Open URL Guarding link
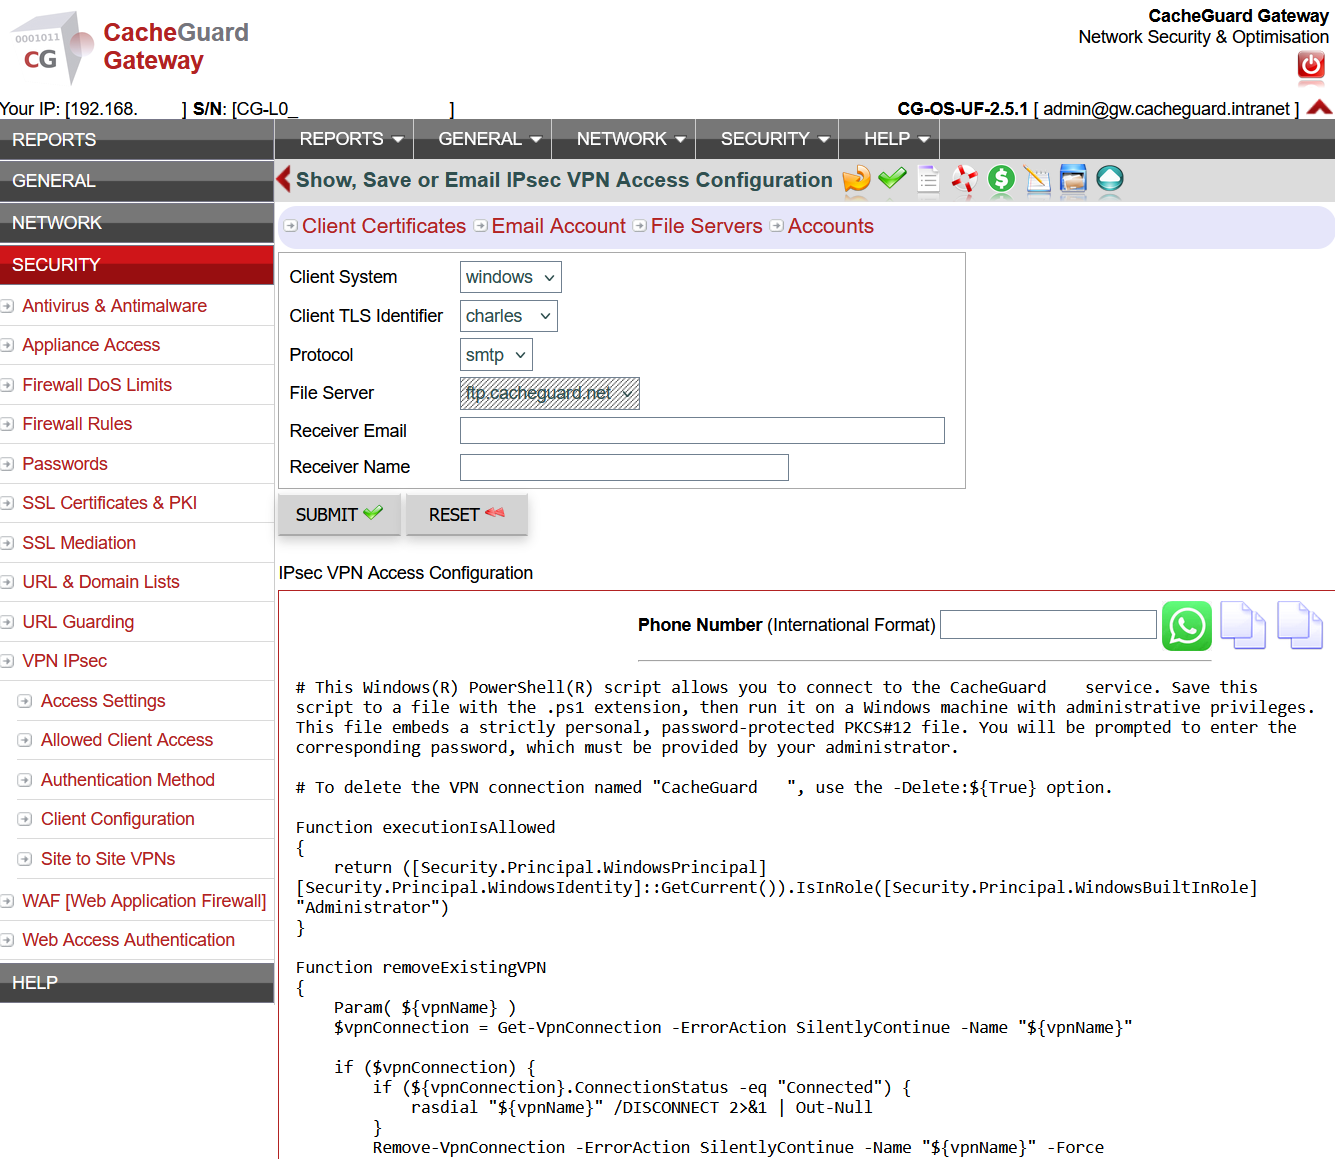 (x=78, y=622)
